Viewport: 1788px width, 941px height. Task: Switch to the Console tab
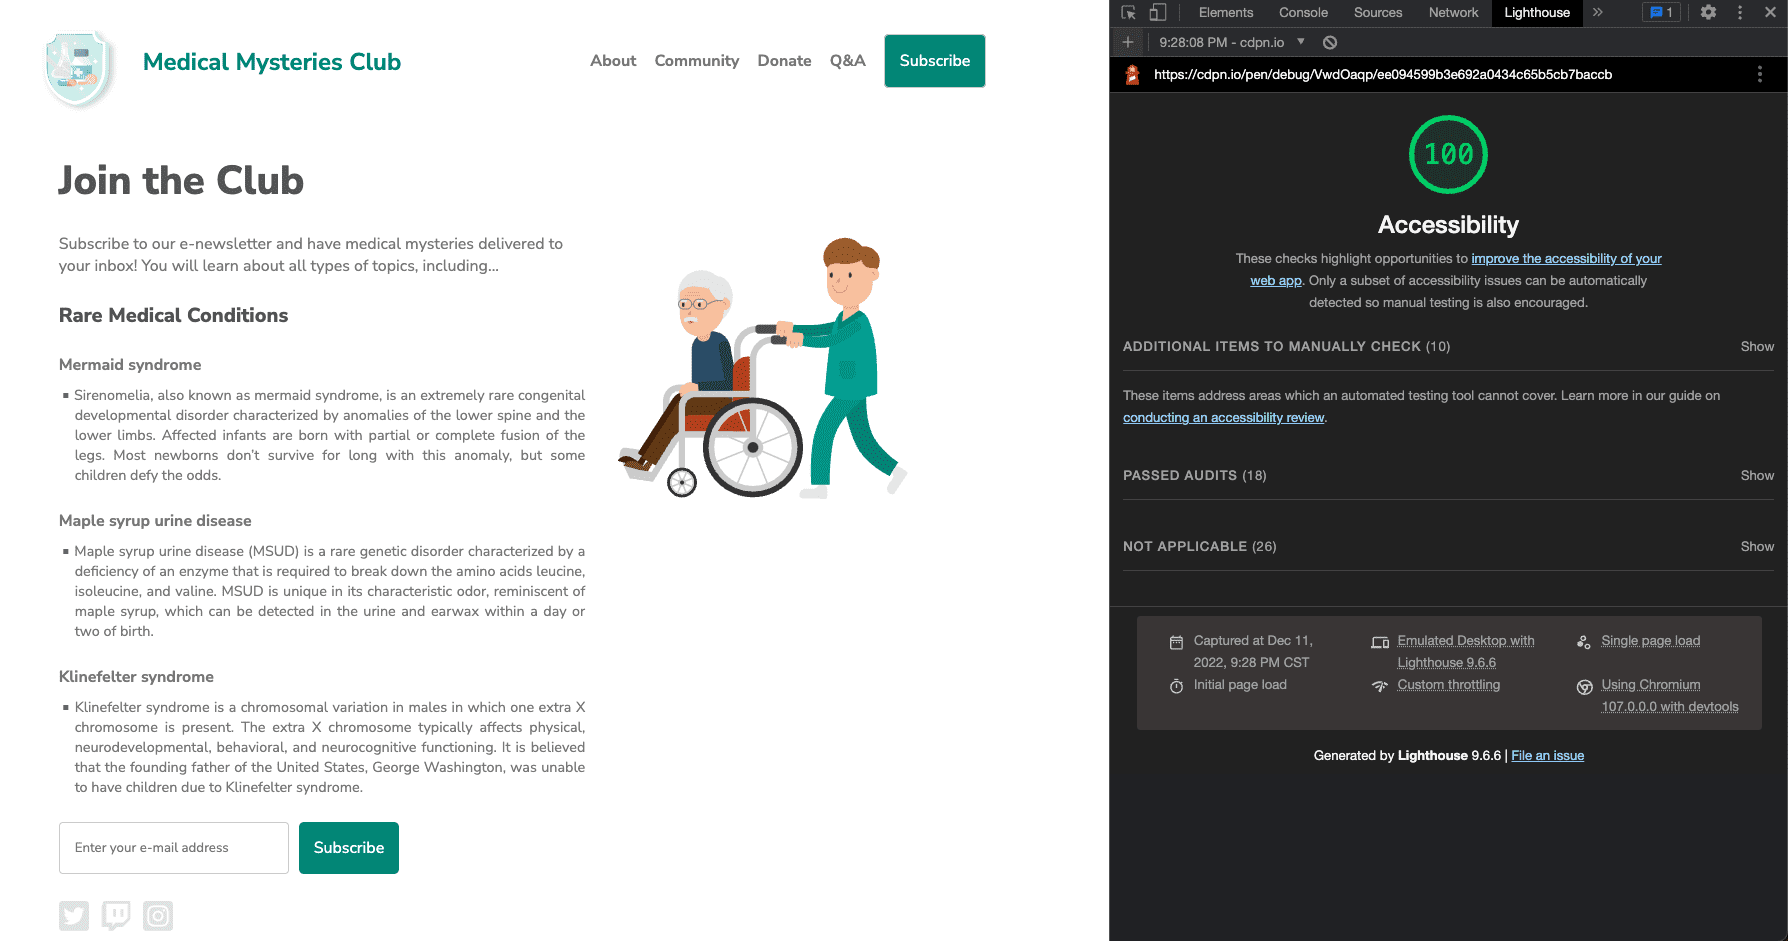[x=1302, y=12]
